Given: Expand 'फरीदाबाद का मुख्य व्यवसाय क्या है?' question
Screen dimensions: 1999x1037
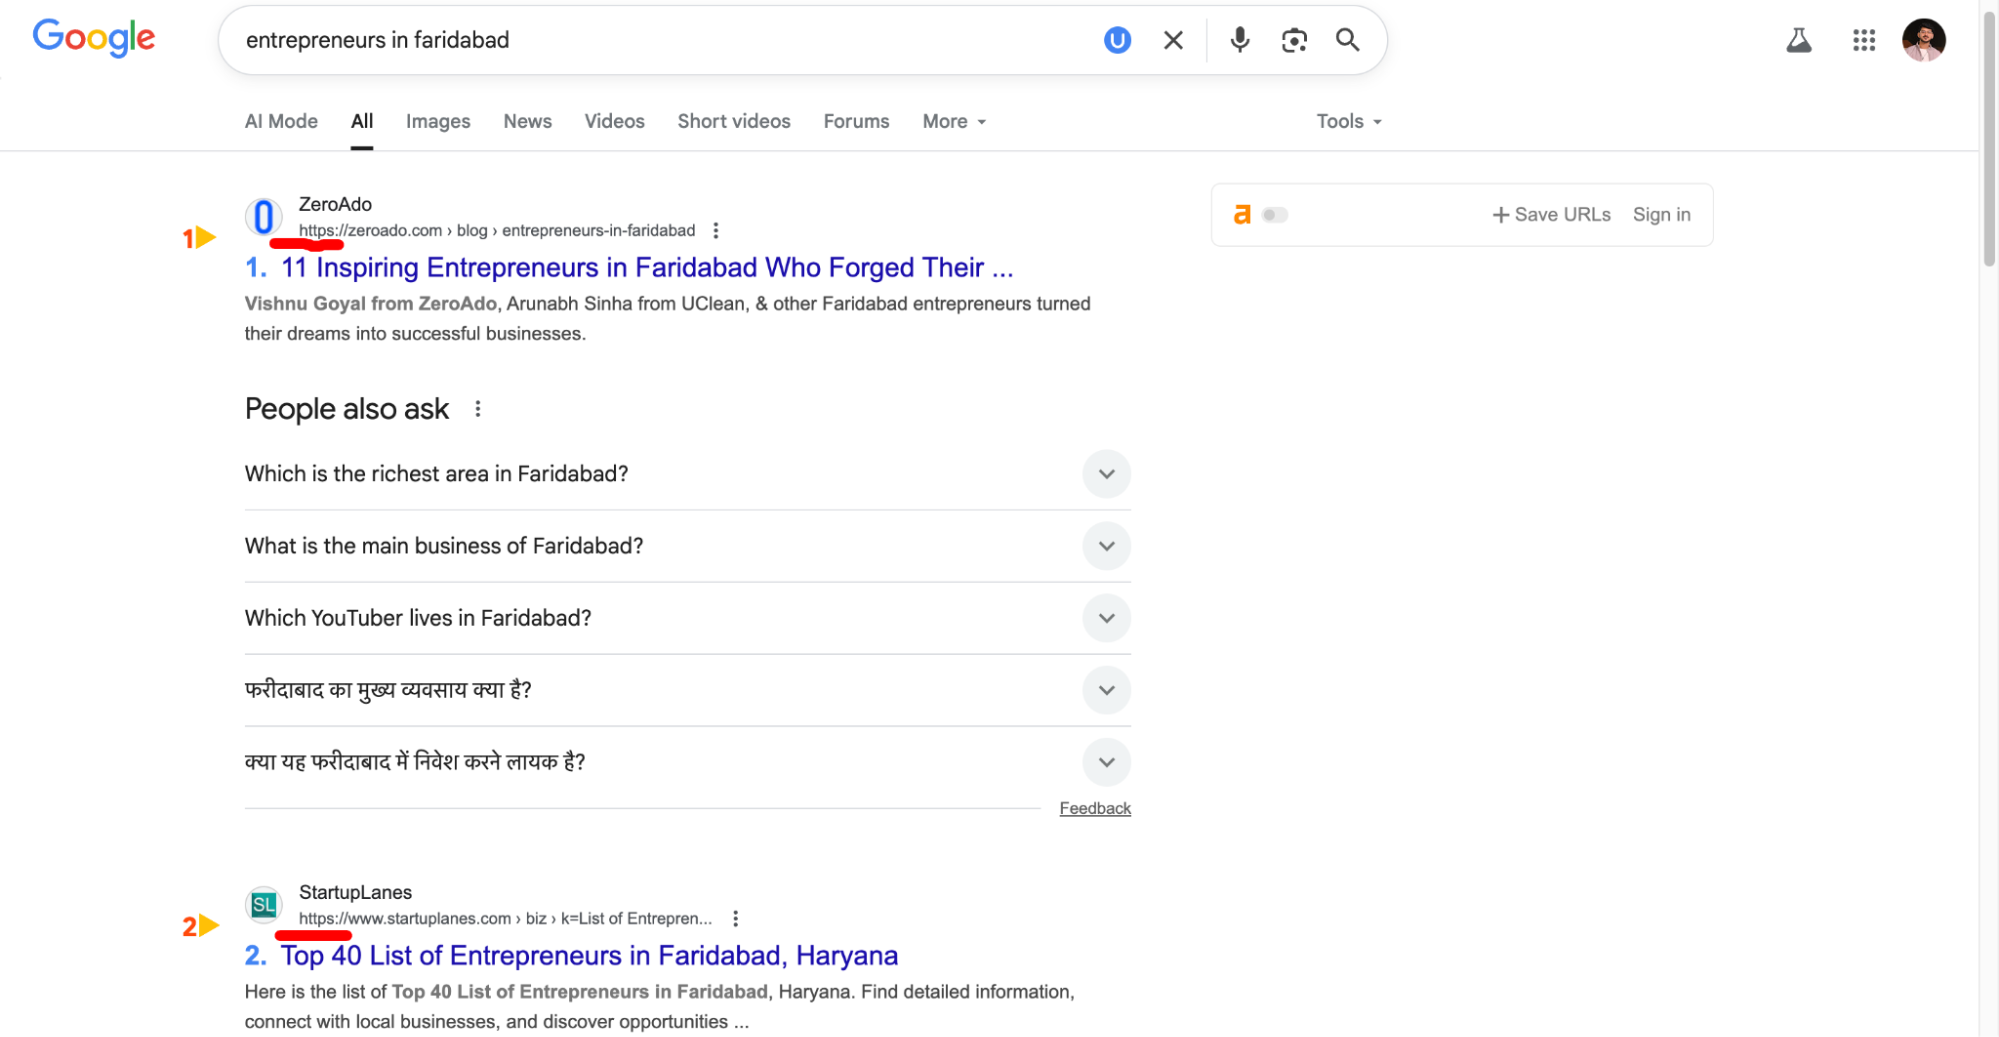Looking at the screenshot, I should (687, 690).
